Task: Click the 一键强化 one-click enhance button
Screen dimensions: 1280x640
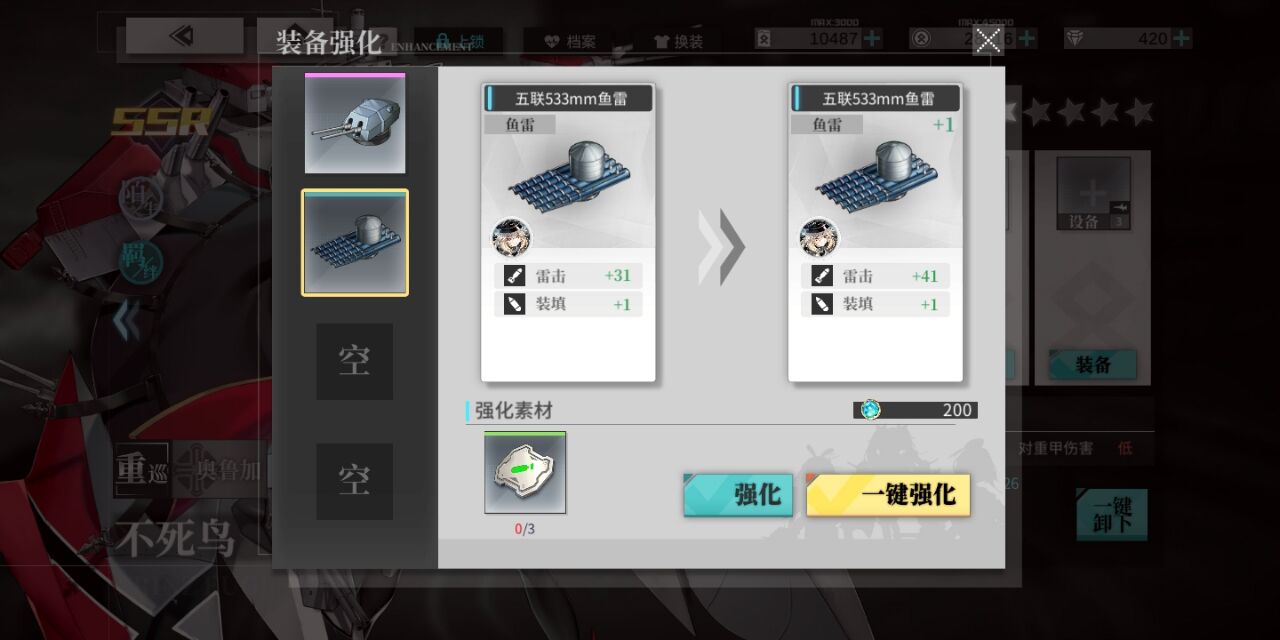Action: [x=888, y=494]
